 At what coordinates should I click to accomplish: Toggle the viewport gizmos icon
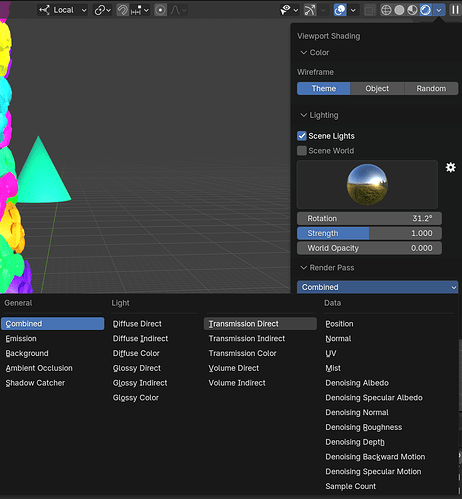coord(310,10)
